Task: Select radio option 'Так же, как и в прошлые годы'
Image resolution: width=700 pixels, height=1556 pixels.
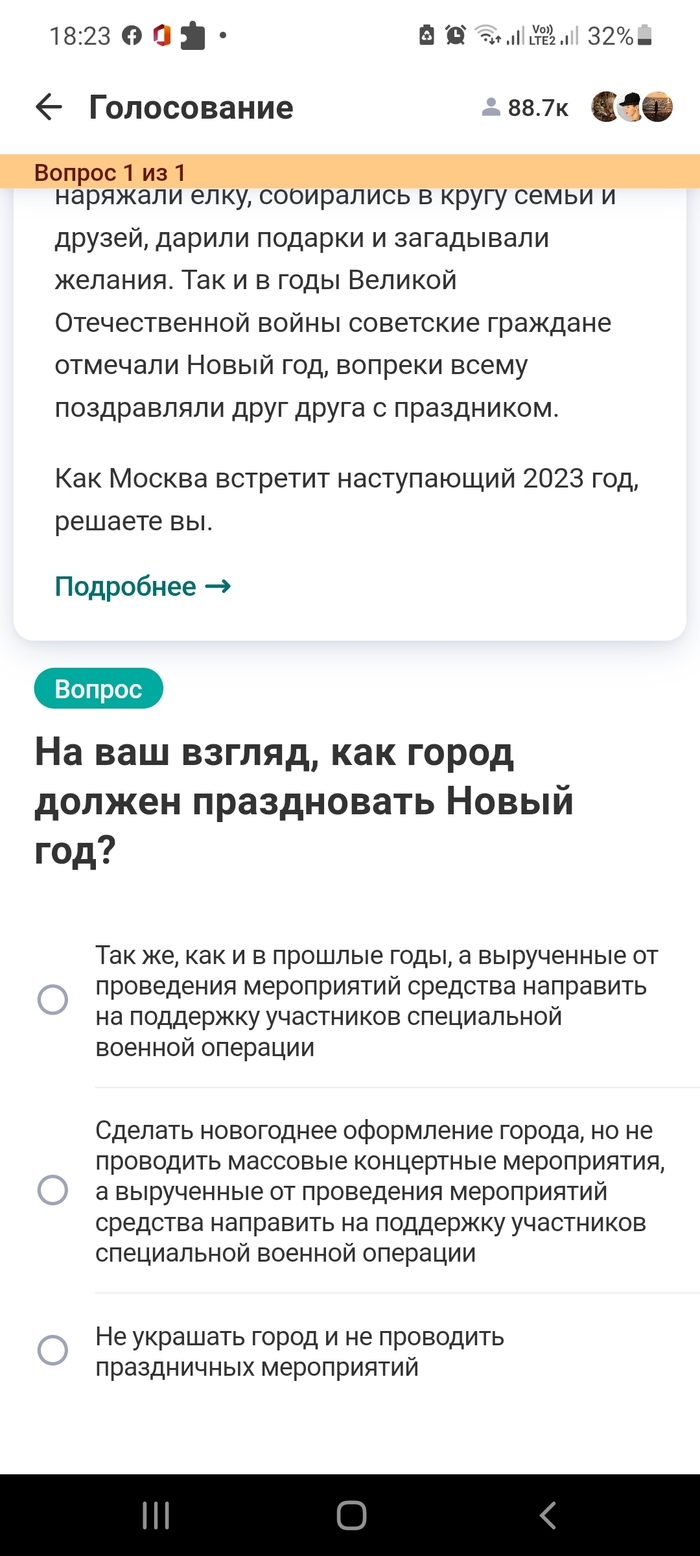Action: point(52,1000)
